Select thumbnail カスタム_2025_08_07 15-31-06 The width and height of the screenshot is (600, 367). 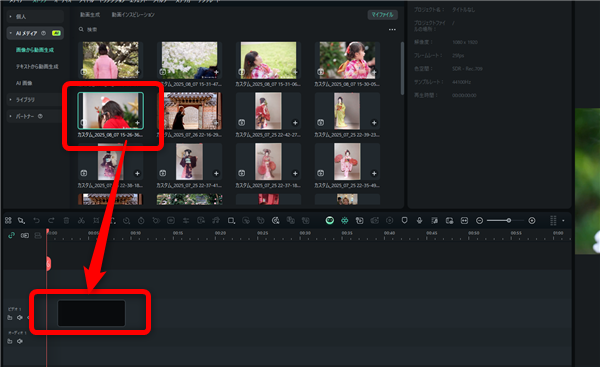[x=269, y=60]
